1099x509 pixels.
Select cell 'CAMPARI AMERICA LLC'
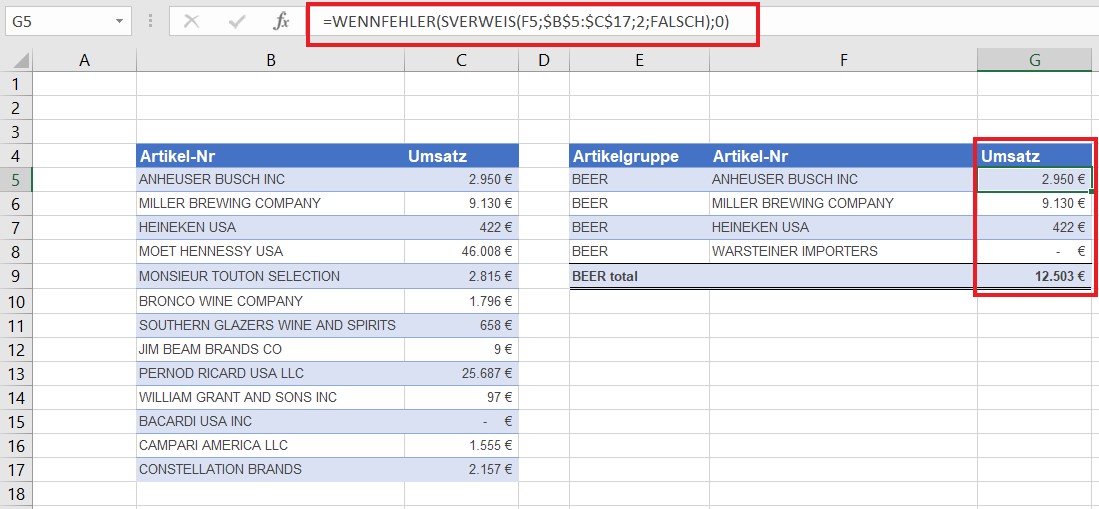271,445
